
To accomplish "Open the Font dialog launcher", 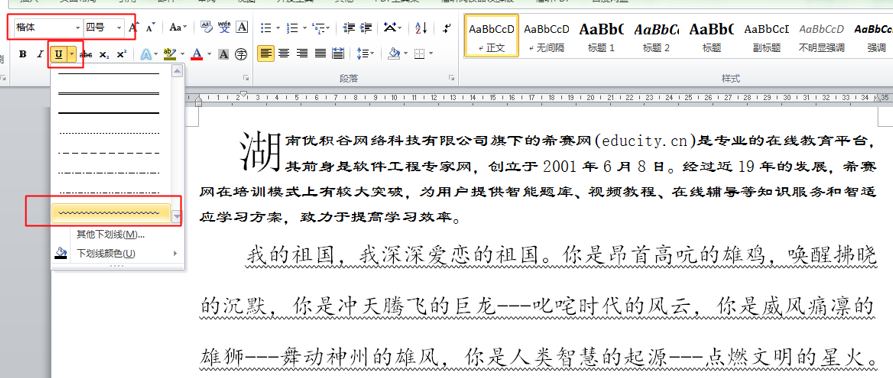I will pyautogui.click(x=246, y=77).
